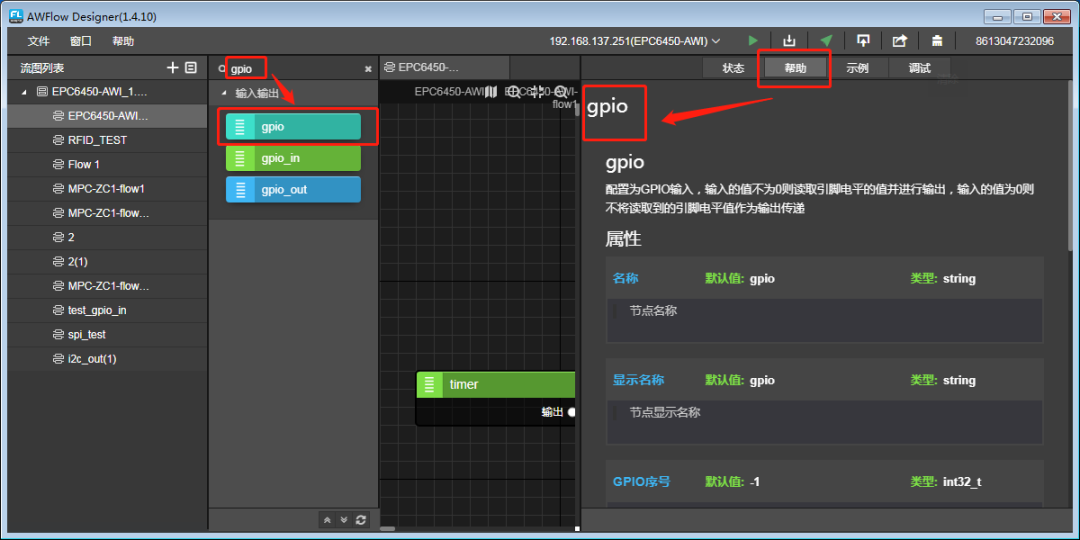Image resolution: width=1080 pixels, height=540 pixels.
Task: Click the 名称 property label
Action: (x=625, y=279)
